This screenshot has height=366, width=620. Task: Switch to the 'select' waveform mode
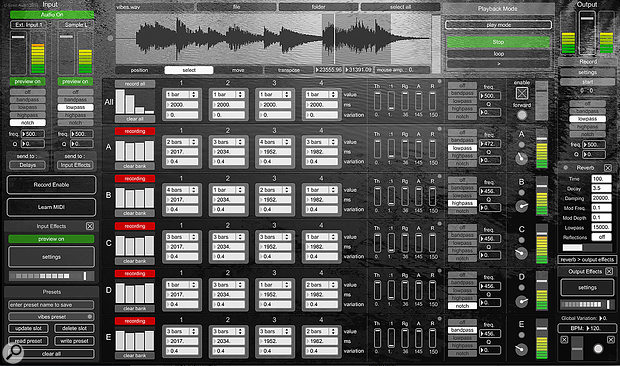[189, 70]
